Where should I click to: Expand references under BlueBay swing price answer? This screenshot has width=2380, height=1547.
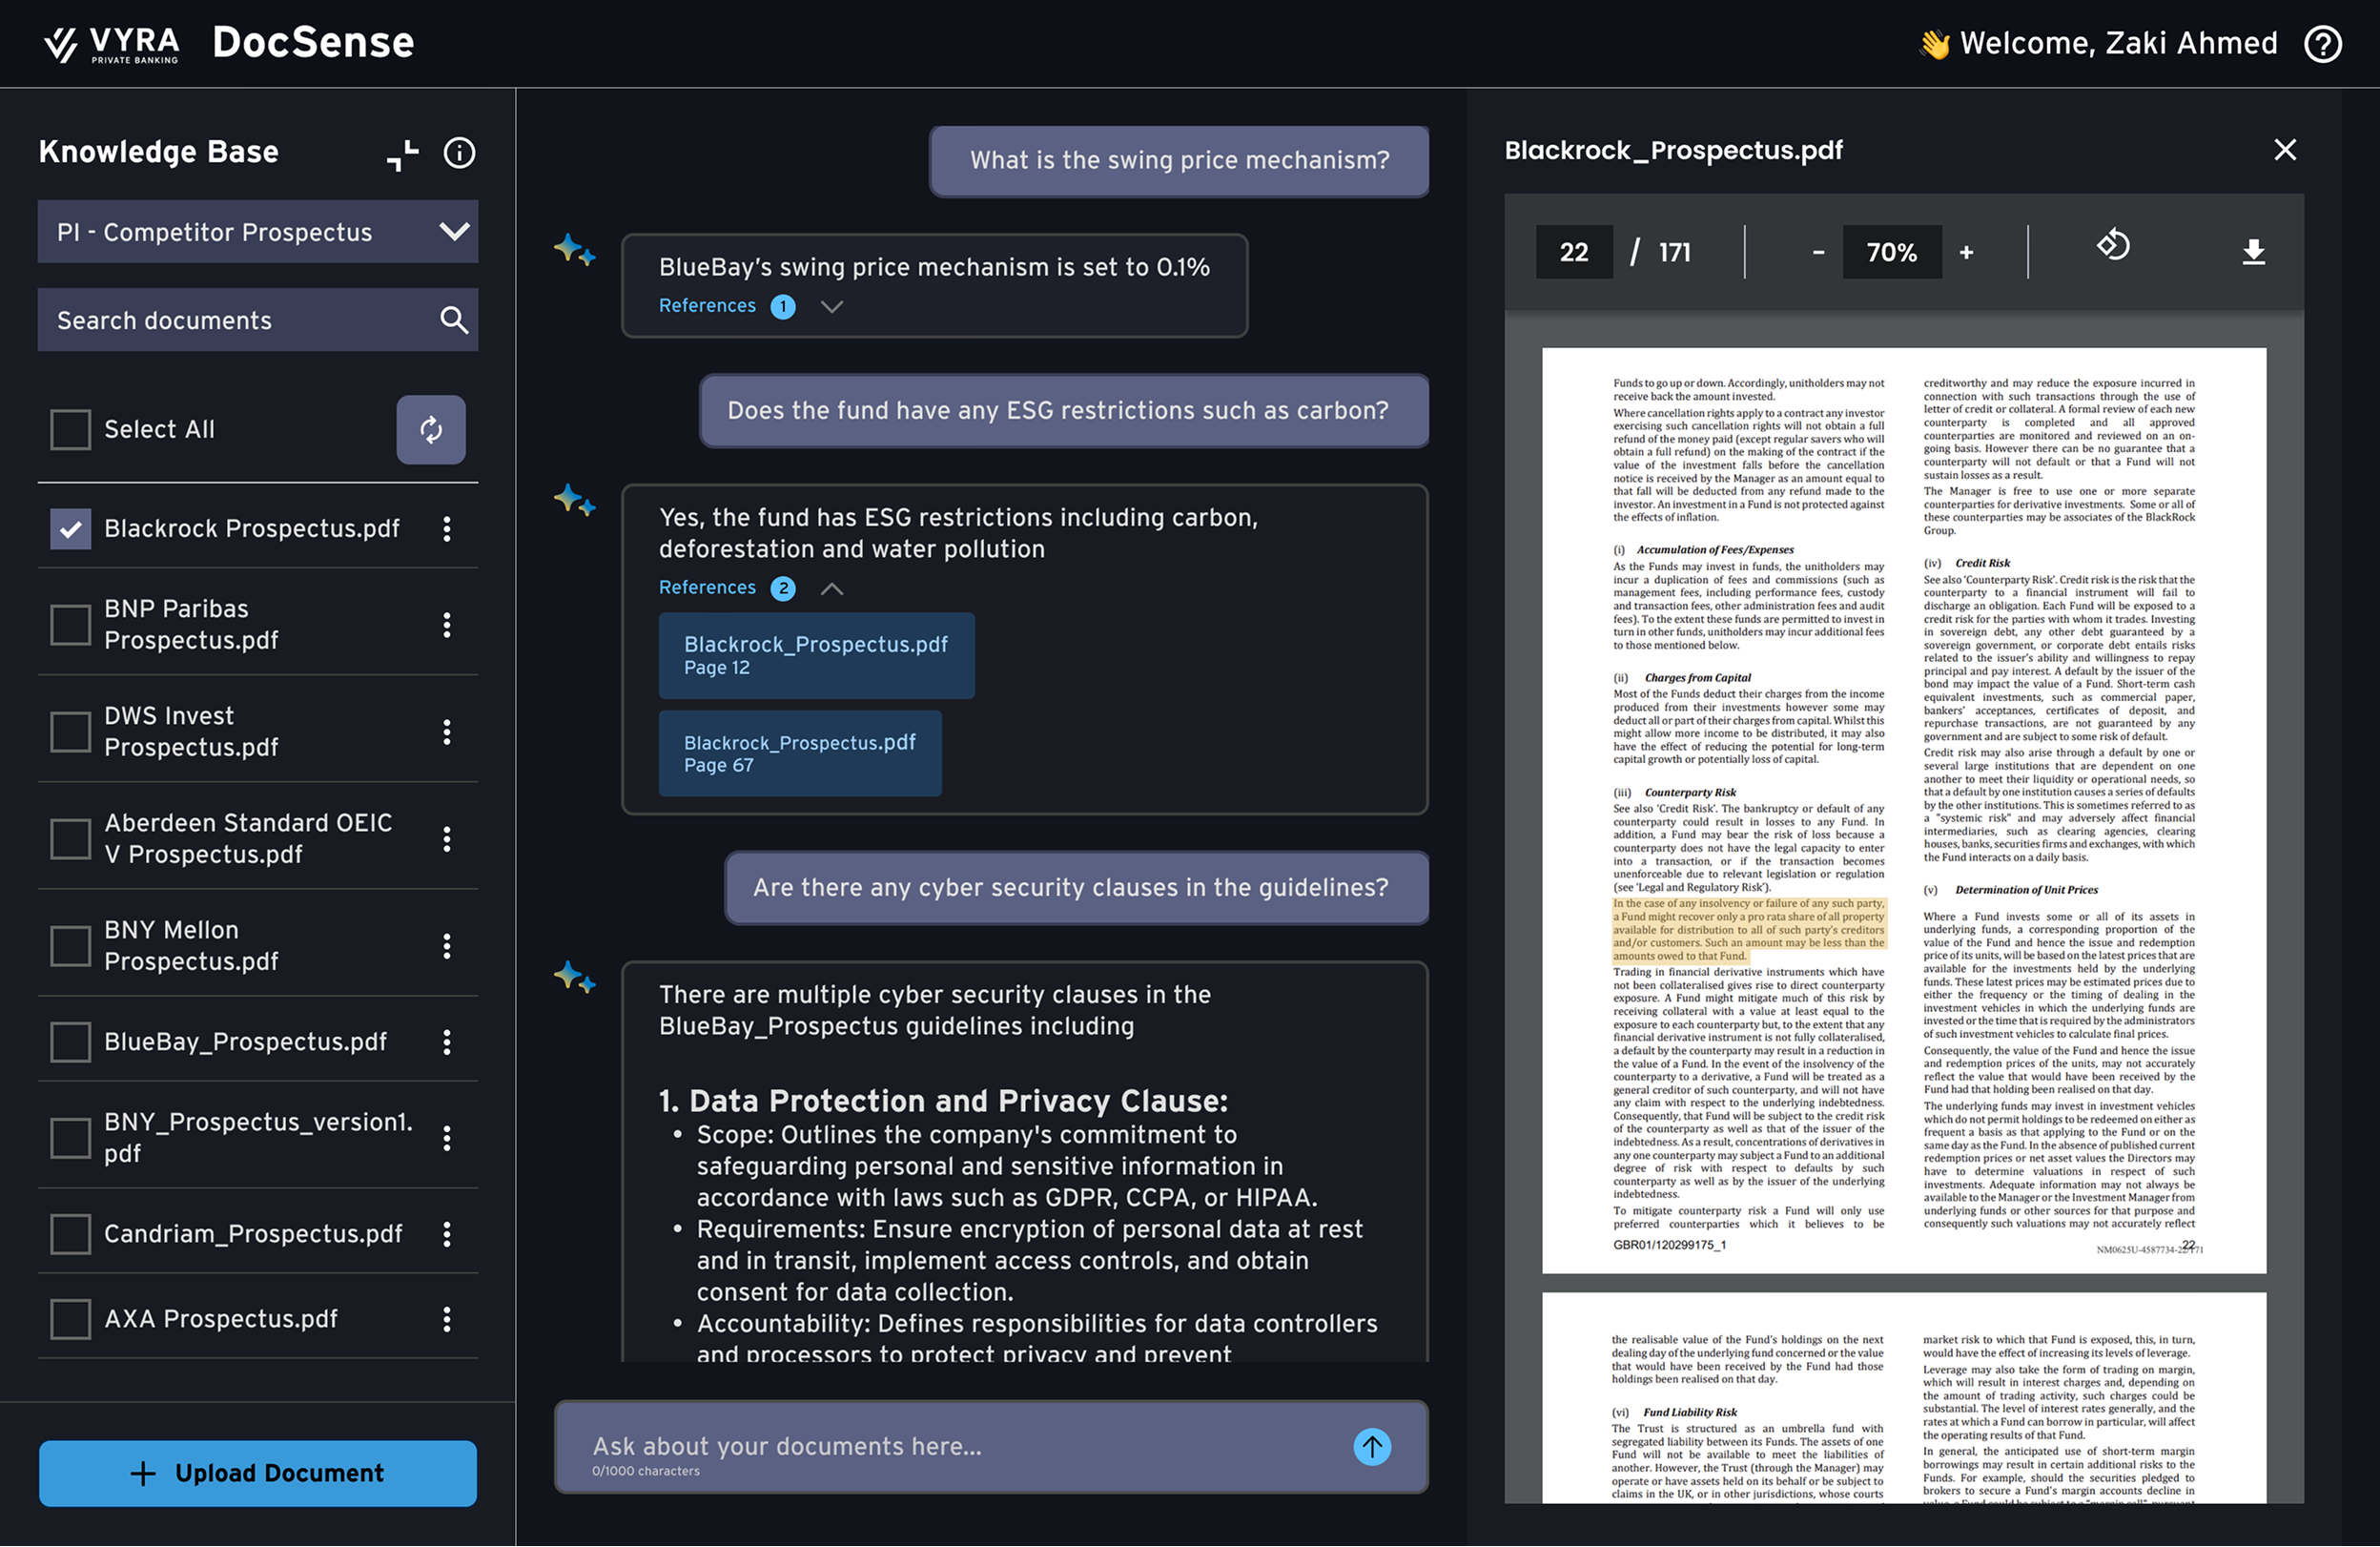pyautogui.click(x=831, y=307)
